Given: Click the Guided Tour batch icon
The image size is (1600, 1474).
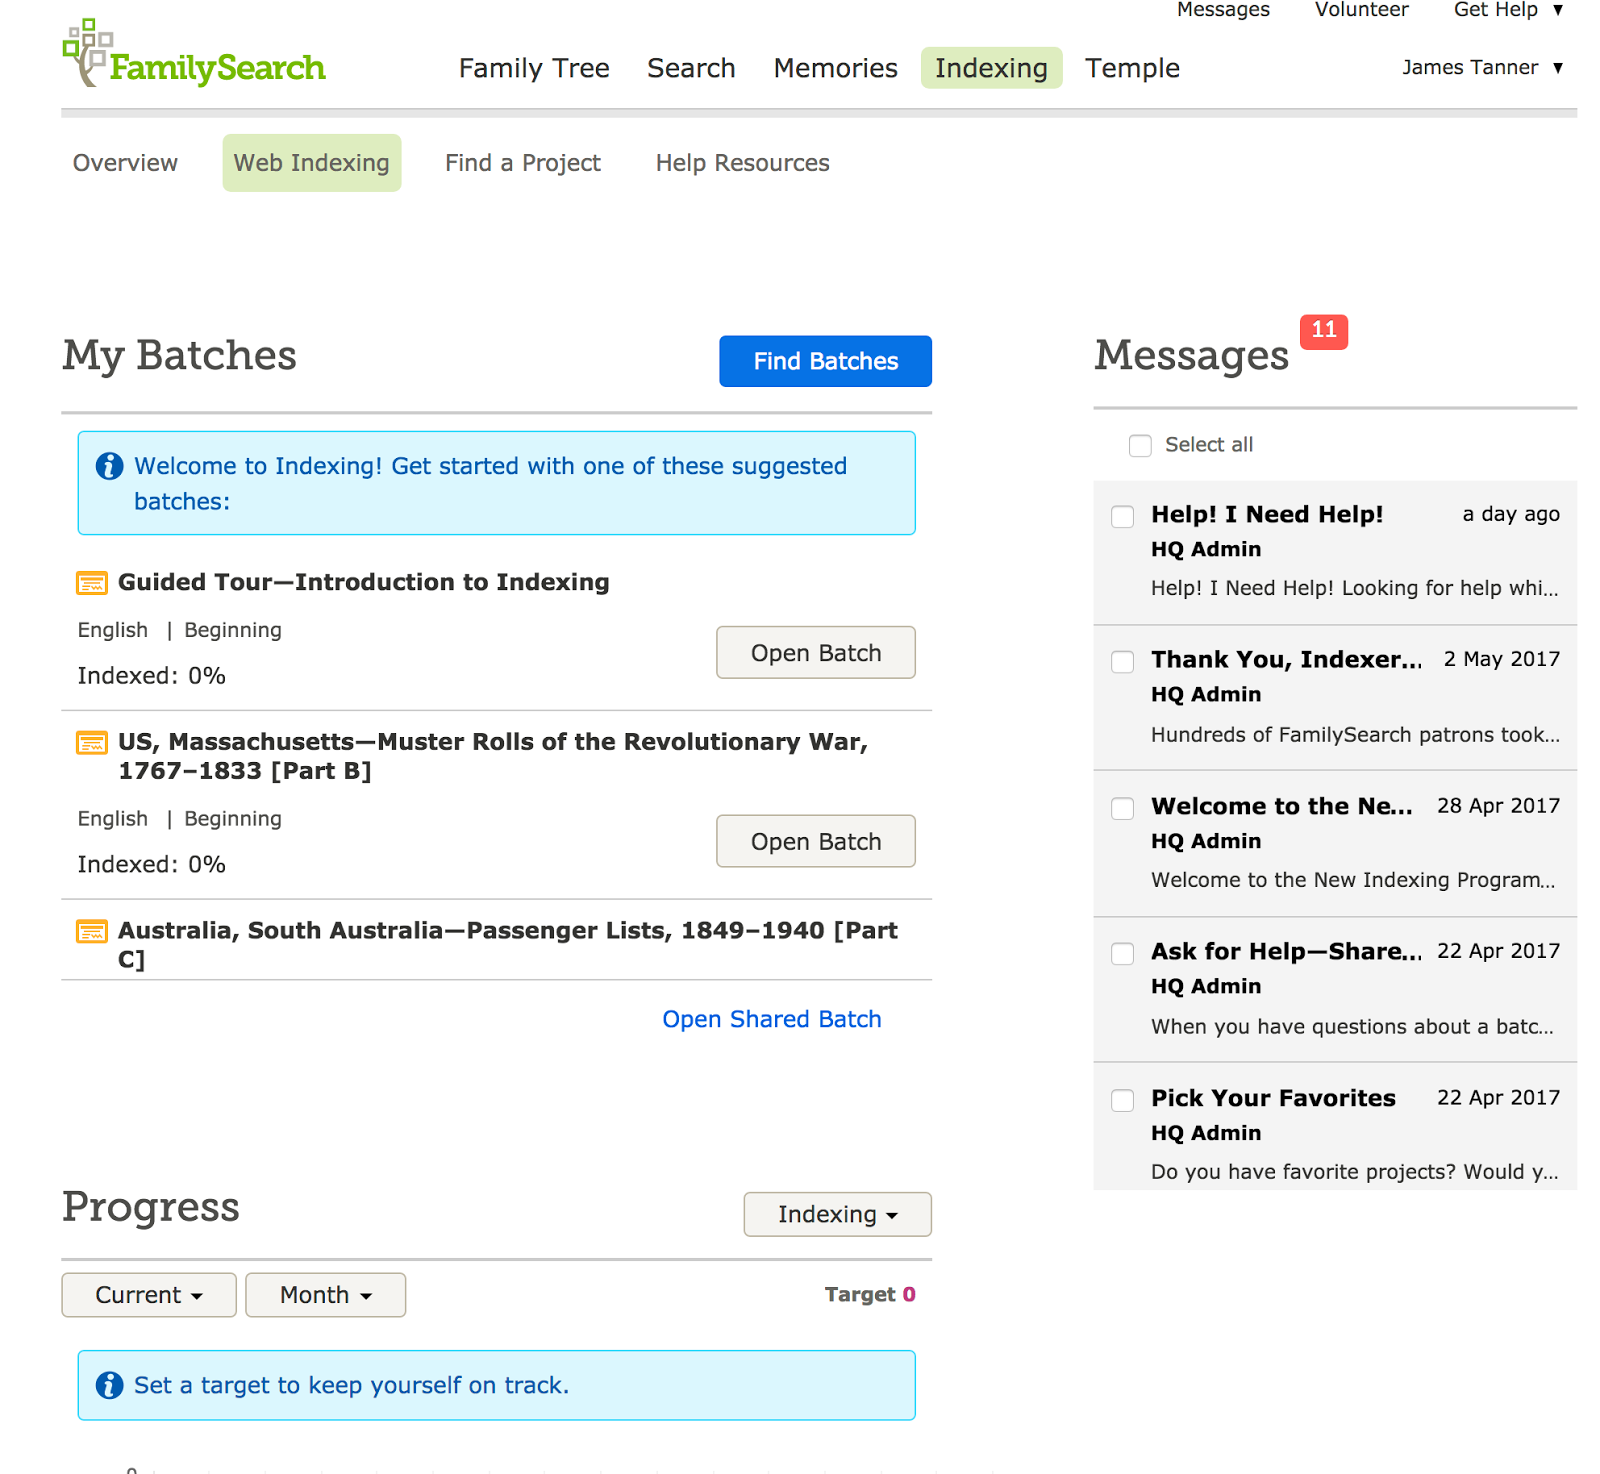Looking at the screenshot, I should pyautogui.click(x=92, y=583).
